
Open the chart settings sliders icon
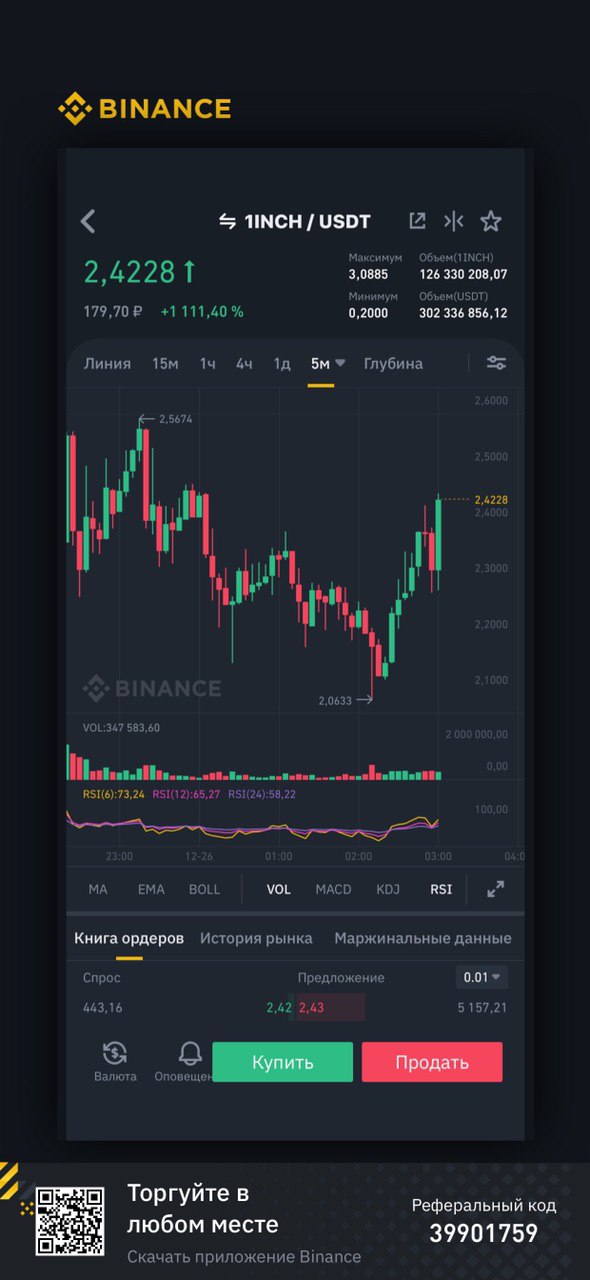click(496, 363)
